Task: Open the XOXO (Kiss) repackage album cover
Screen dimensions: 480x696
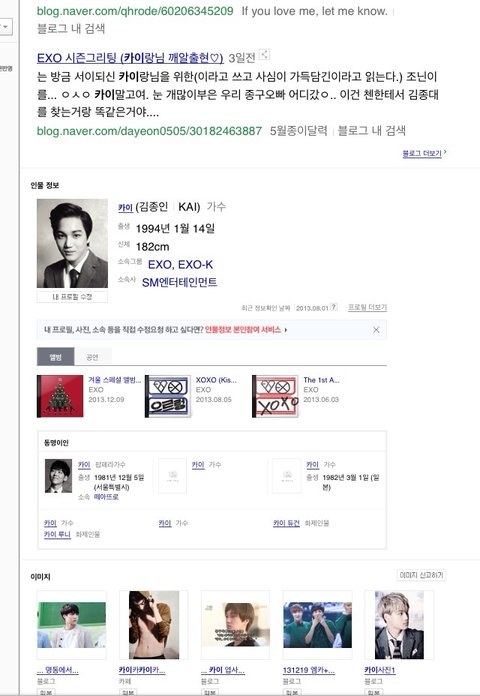Action: click(168, 396)
